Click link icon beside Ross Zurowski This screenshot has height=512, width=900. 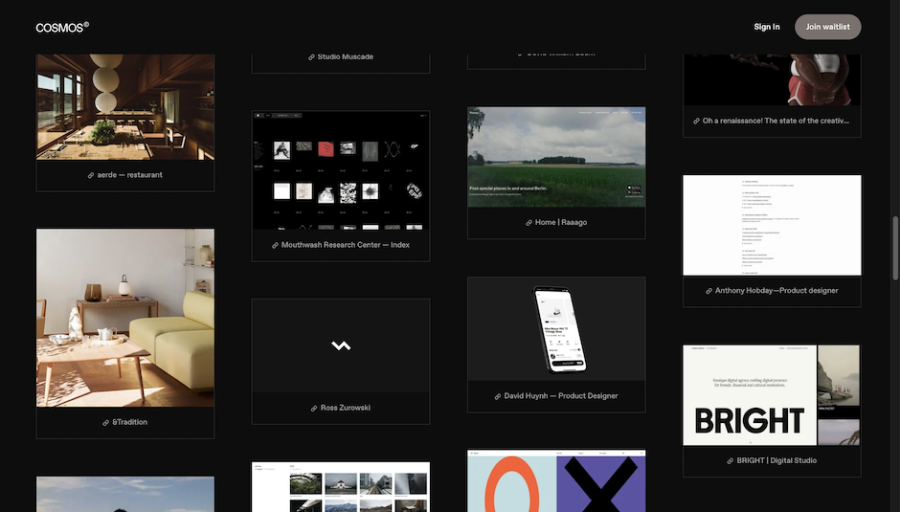click(x=314, y=408)
